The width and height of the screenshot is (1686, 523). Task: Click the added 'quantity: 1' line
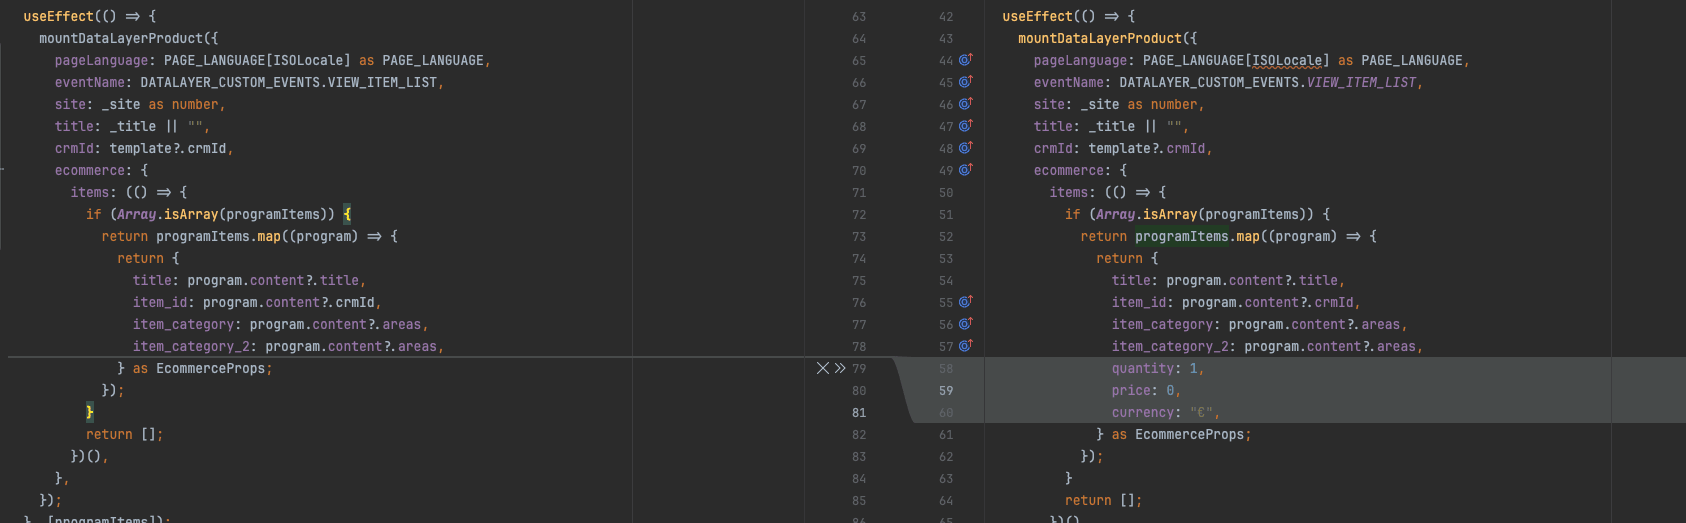(1157, 369)
